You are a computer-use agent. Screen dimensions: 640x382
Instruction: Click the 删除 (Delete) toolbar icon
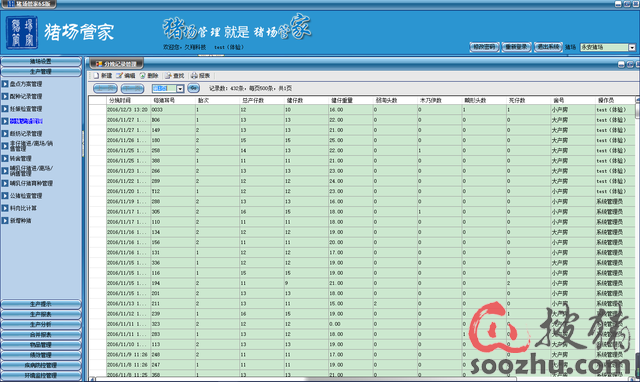(x=142, y=76)
